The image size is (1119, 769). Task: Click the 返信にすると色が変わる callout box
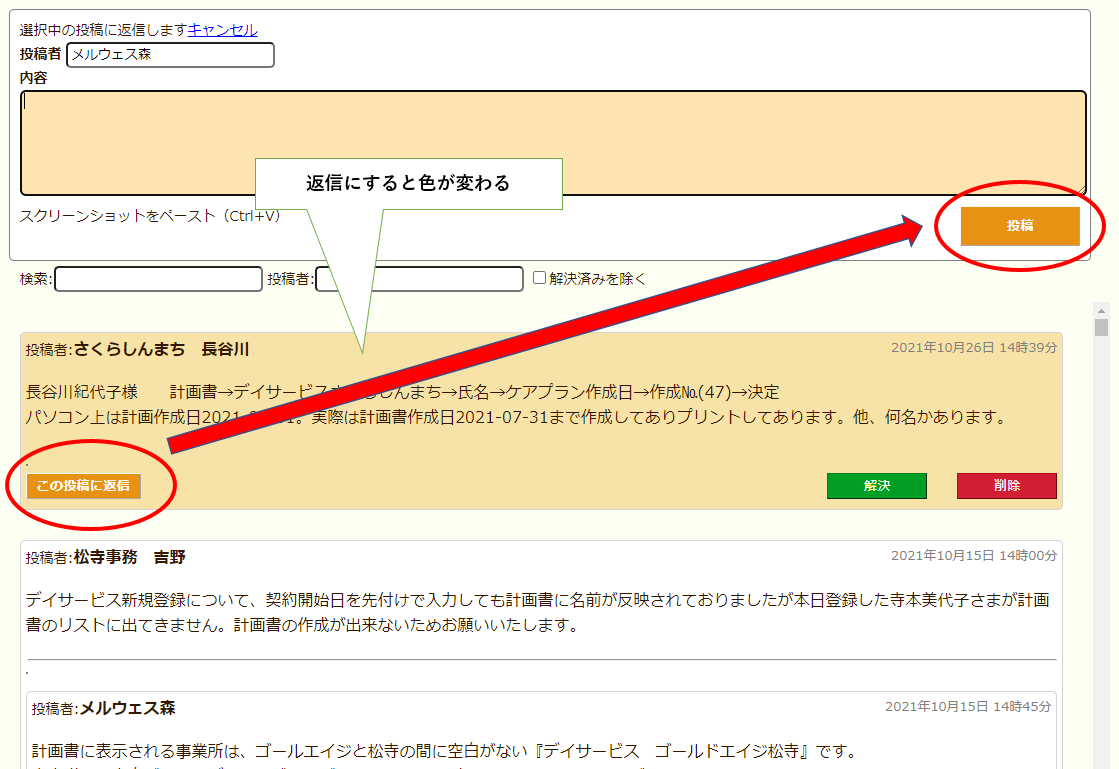[x=408, y=184]
